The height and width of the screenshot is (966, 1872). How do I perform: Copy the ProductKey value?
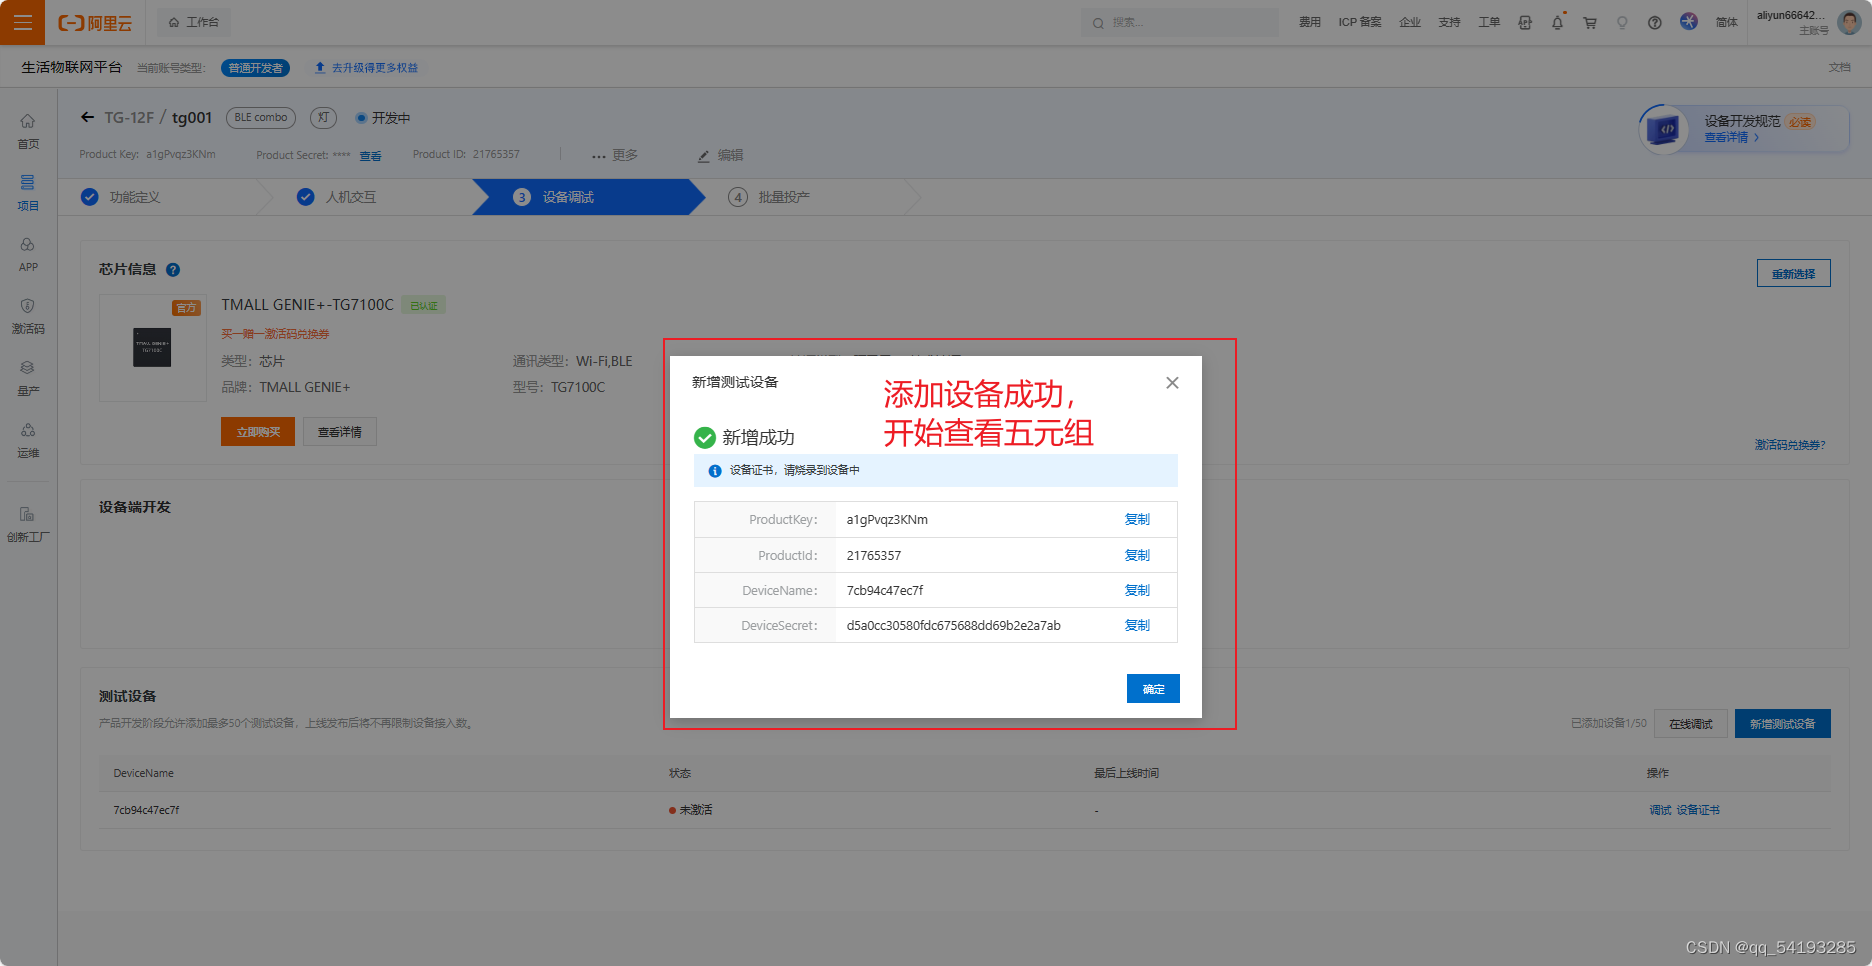point(1137,519)
